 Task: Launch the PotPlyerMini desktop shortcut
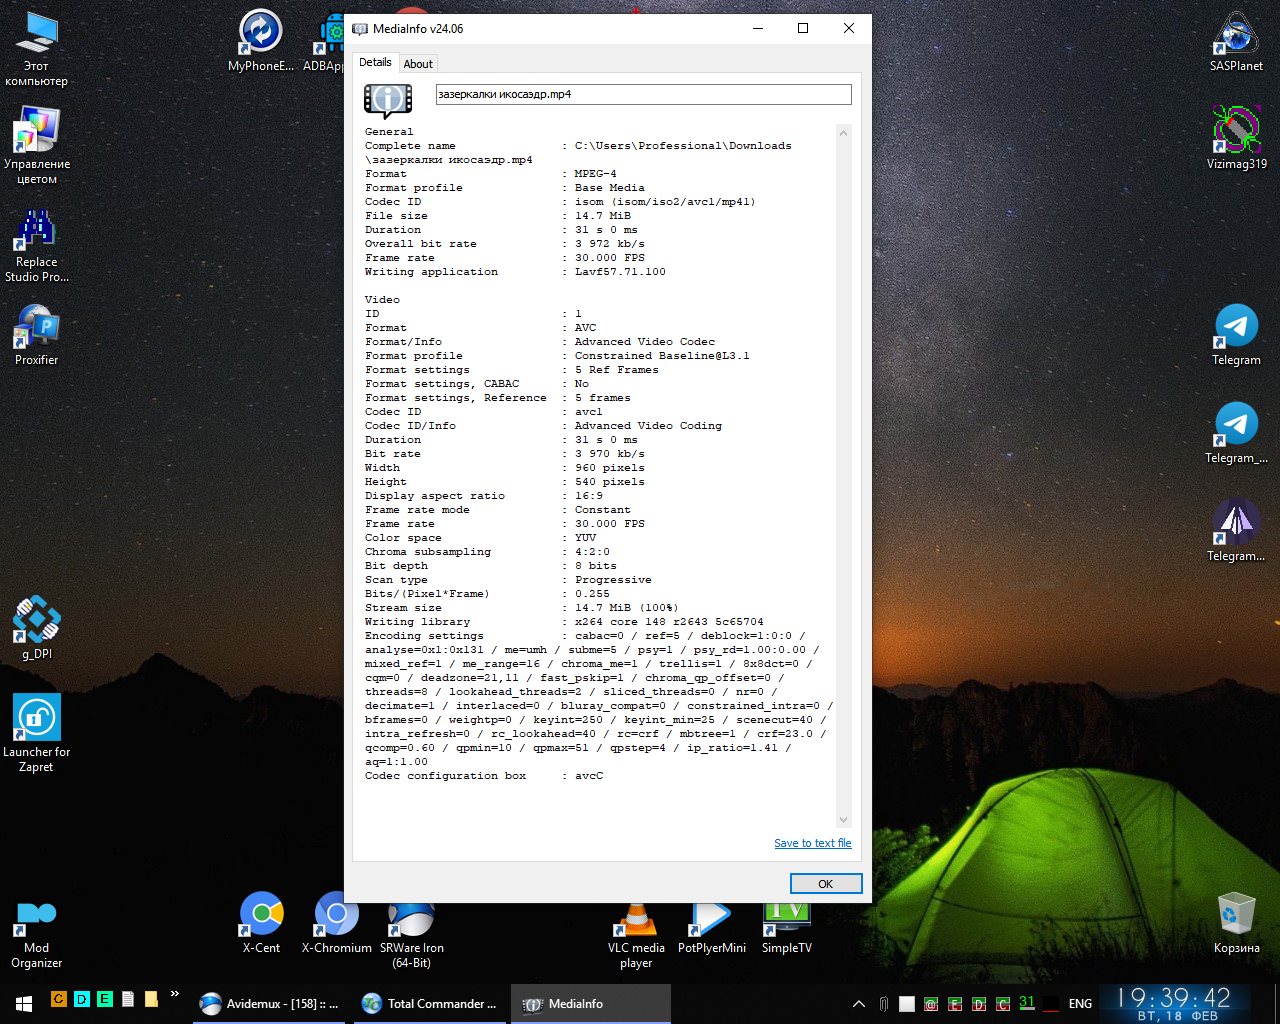point(712,928)
